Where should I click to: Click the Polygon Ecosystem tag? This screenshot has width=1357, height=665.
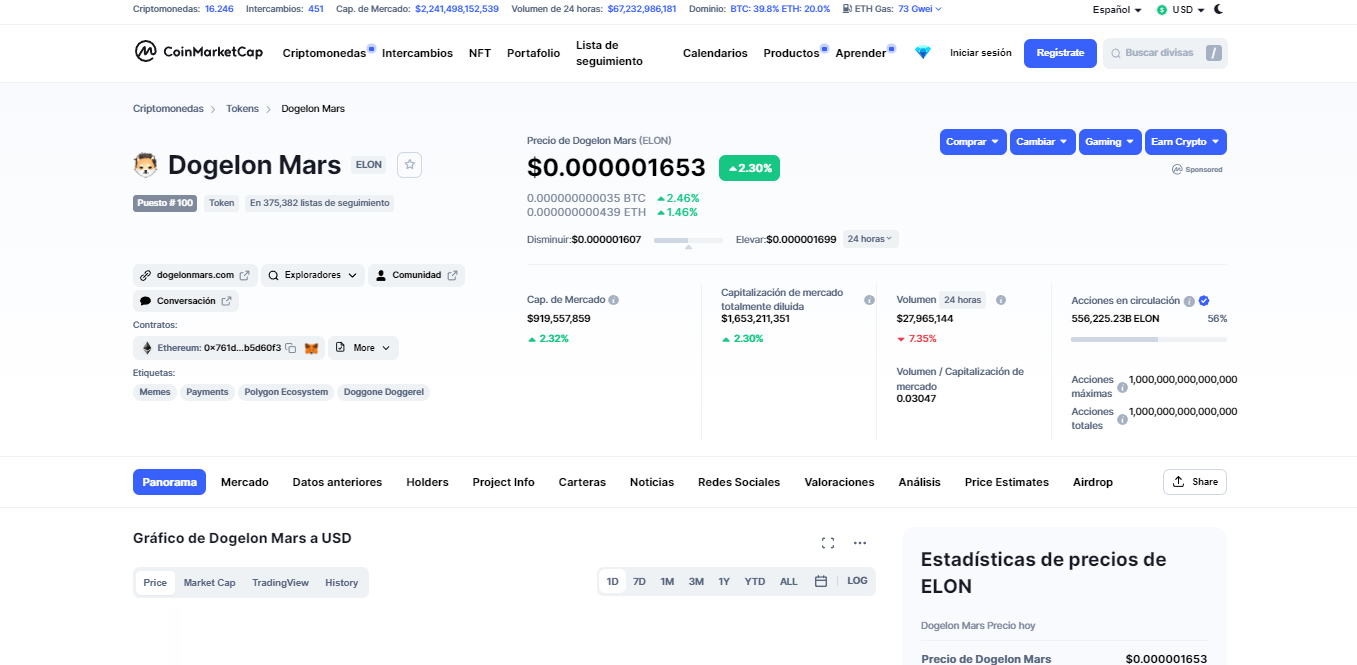286,392
